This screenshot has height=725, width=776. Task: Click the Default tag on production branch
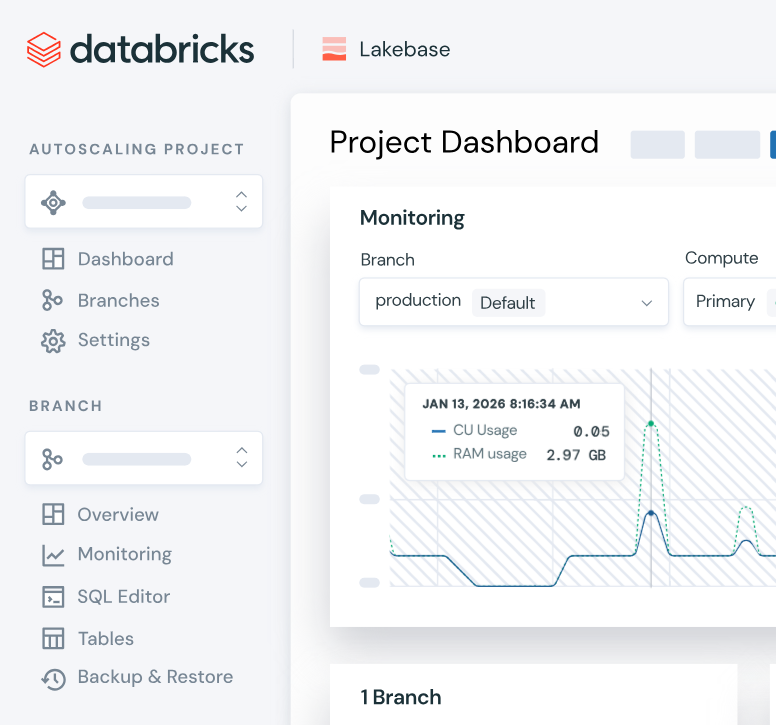tap(508, 303)
